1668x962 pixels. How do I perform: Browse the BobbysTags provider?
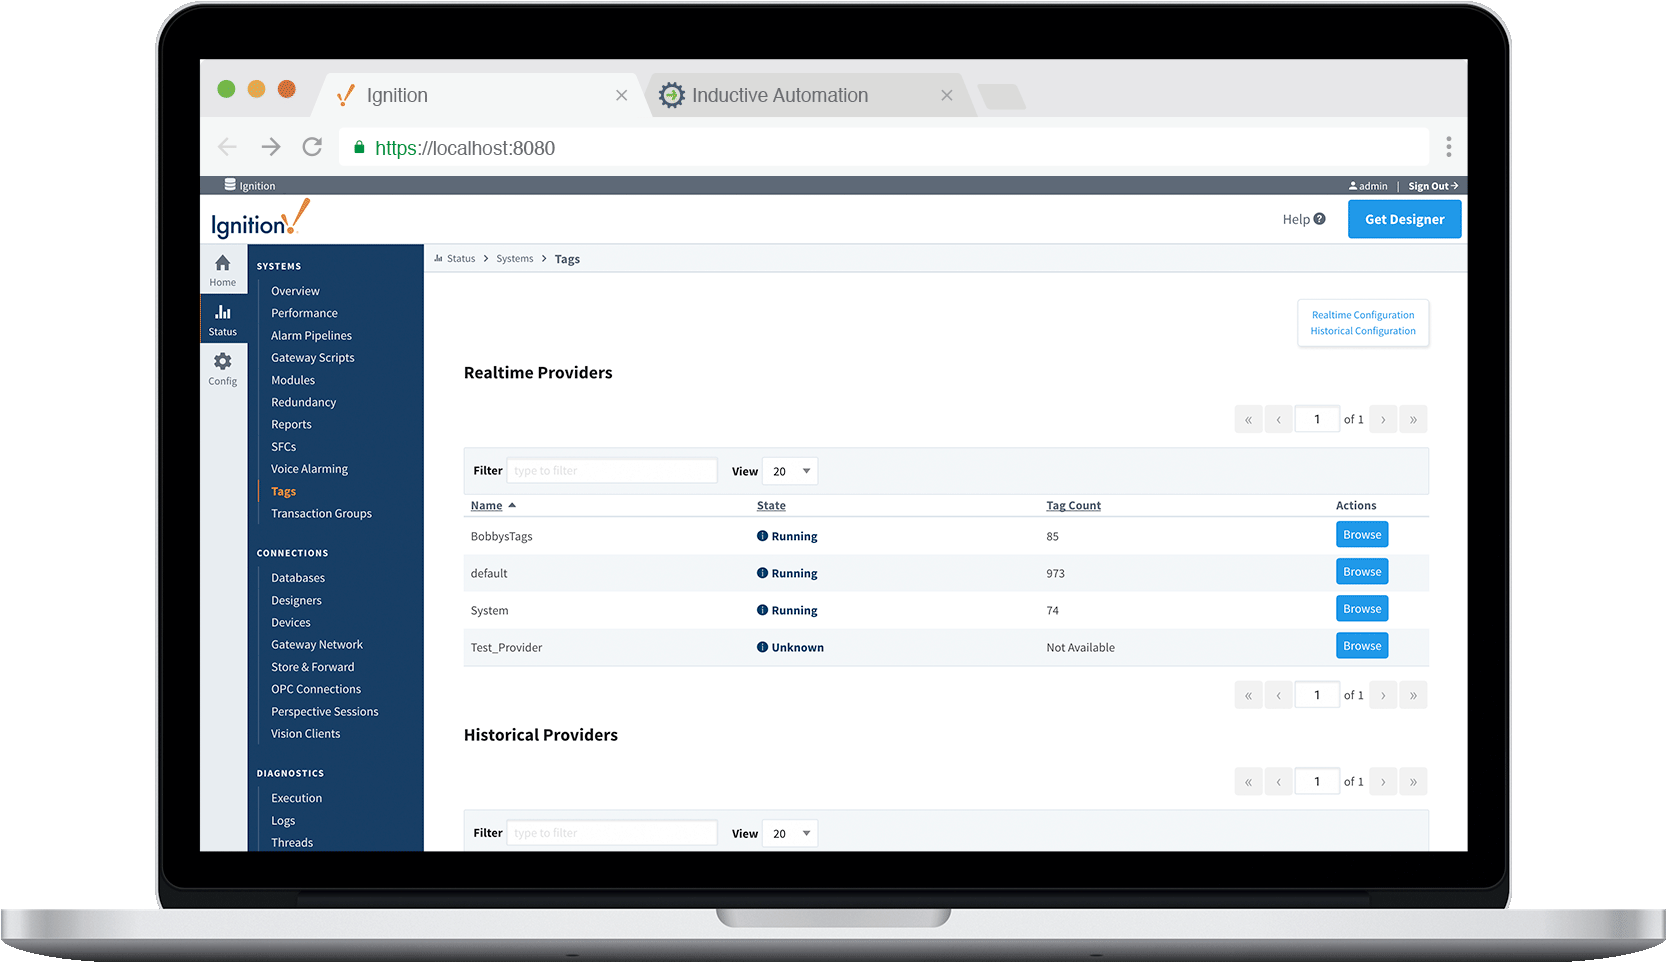coord(1361,535)
